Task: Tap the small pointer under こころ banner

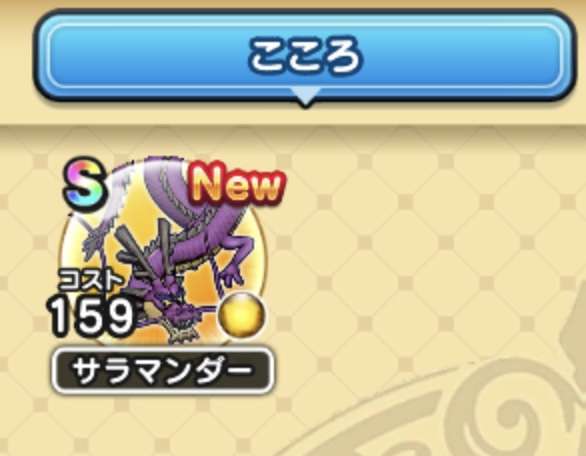Action: pos(305,97)
